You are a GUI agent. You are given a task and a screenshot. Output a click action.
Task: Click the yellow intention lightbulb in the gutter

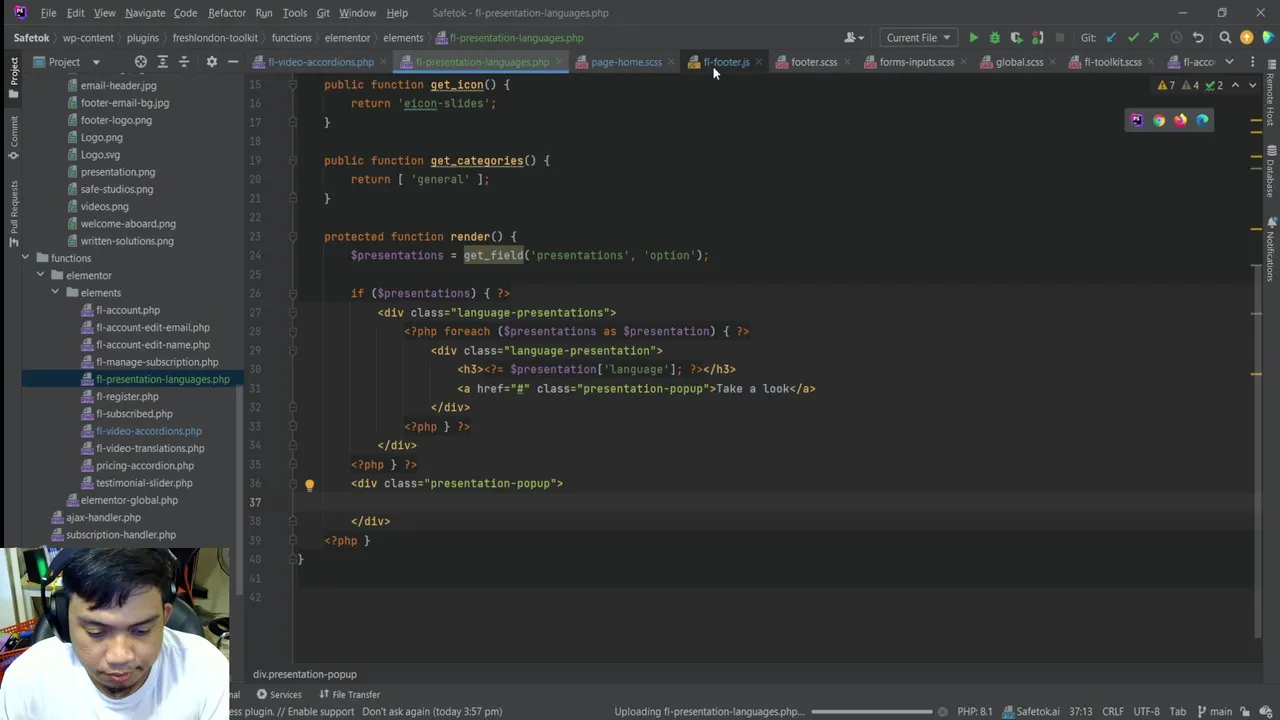(x=309, y=484)
